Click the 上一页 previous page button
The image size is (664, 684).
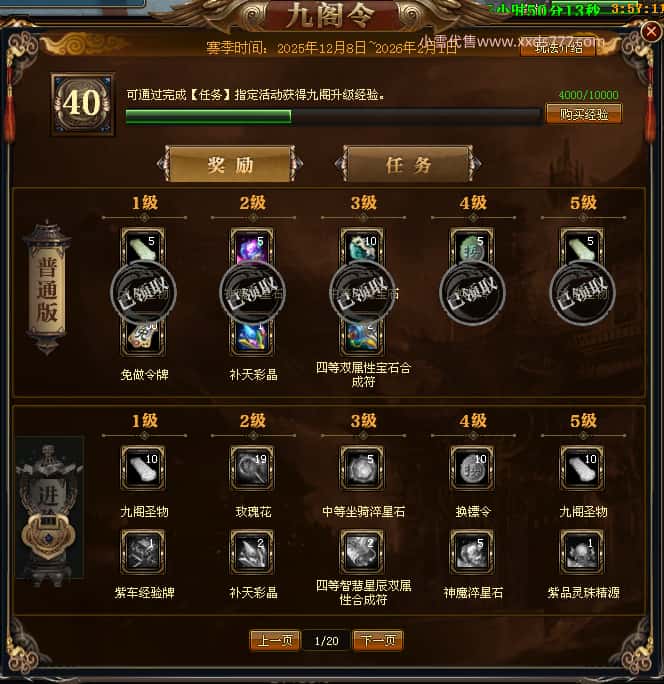[275, 641]
